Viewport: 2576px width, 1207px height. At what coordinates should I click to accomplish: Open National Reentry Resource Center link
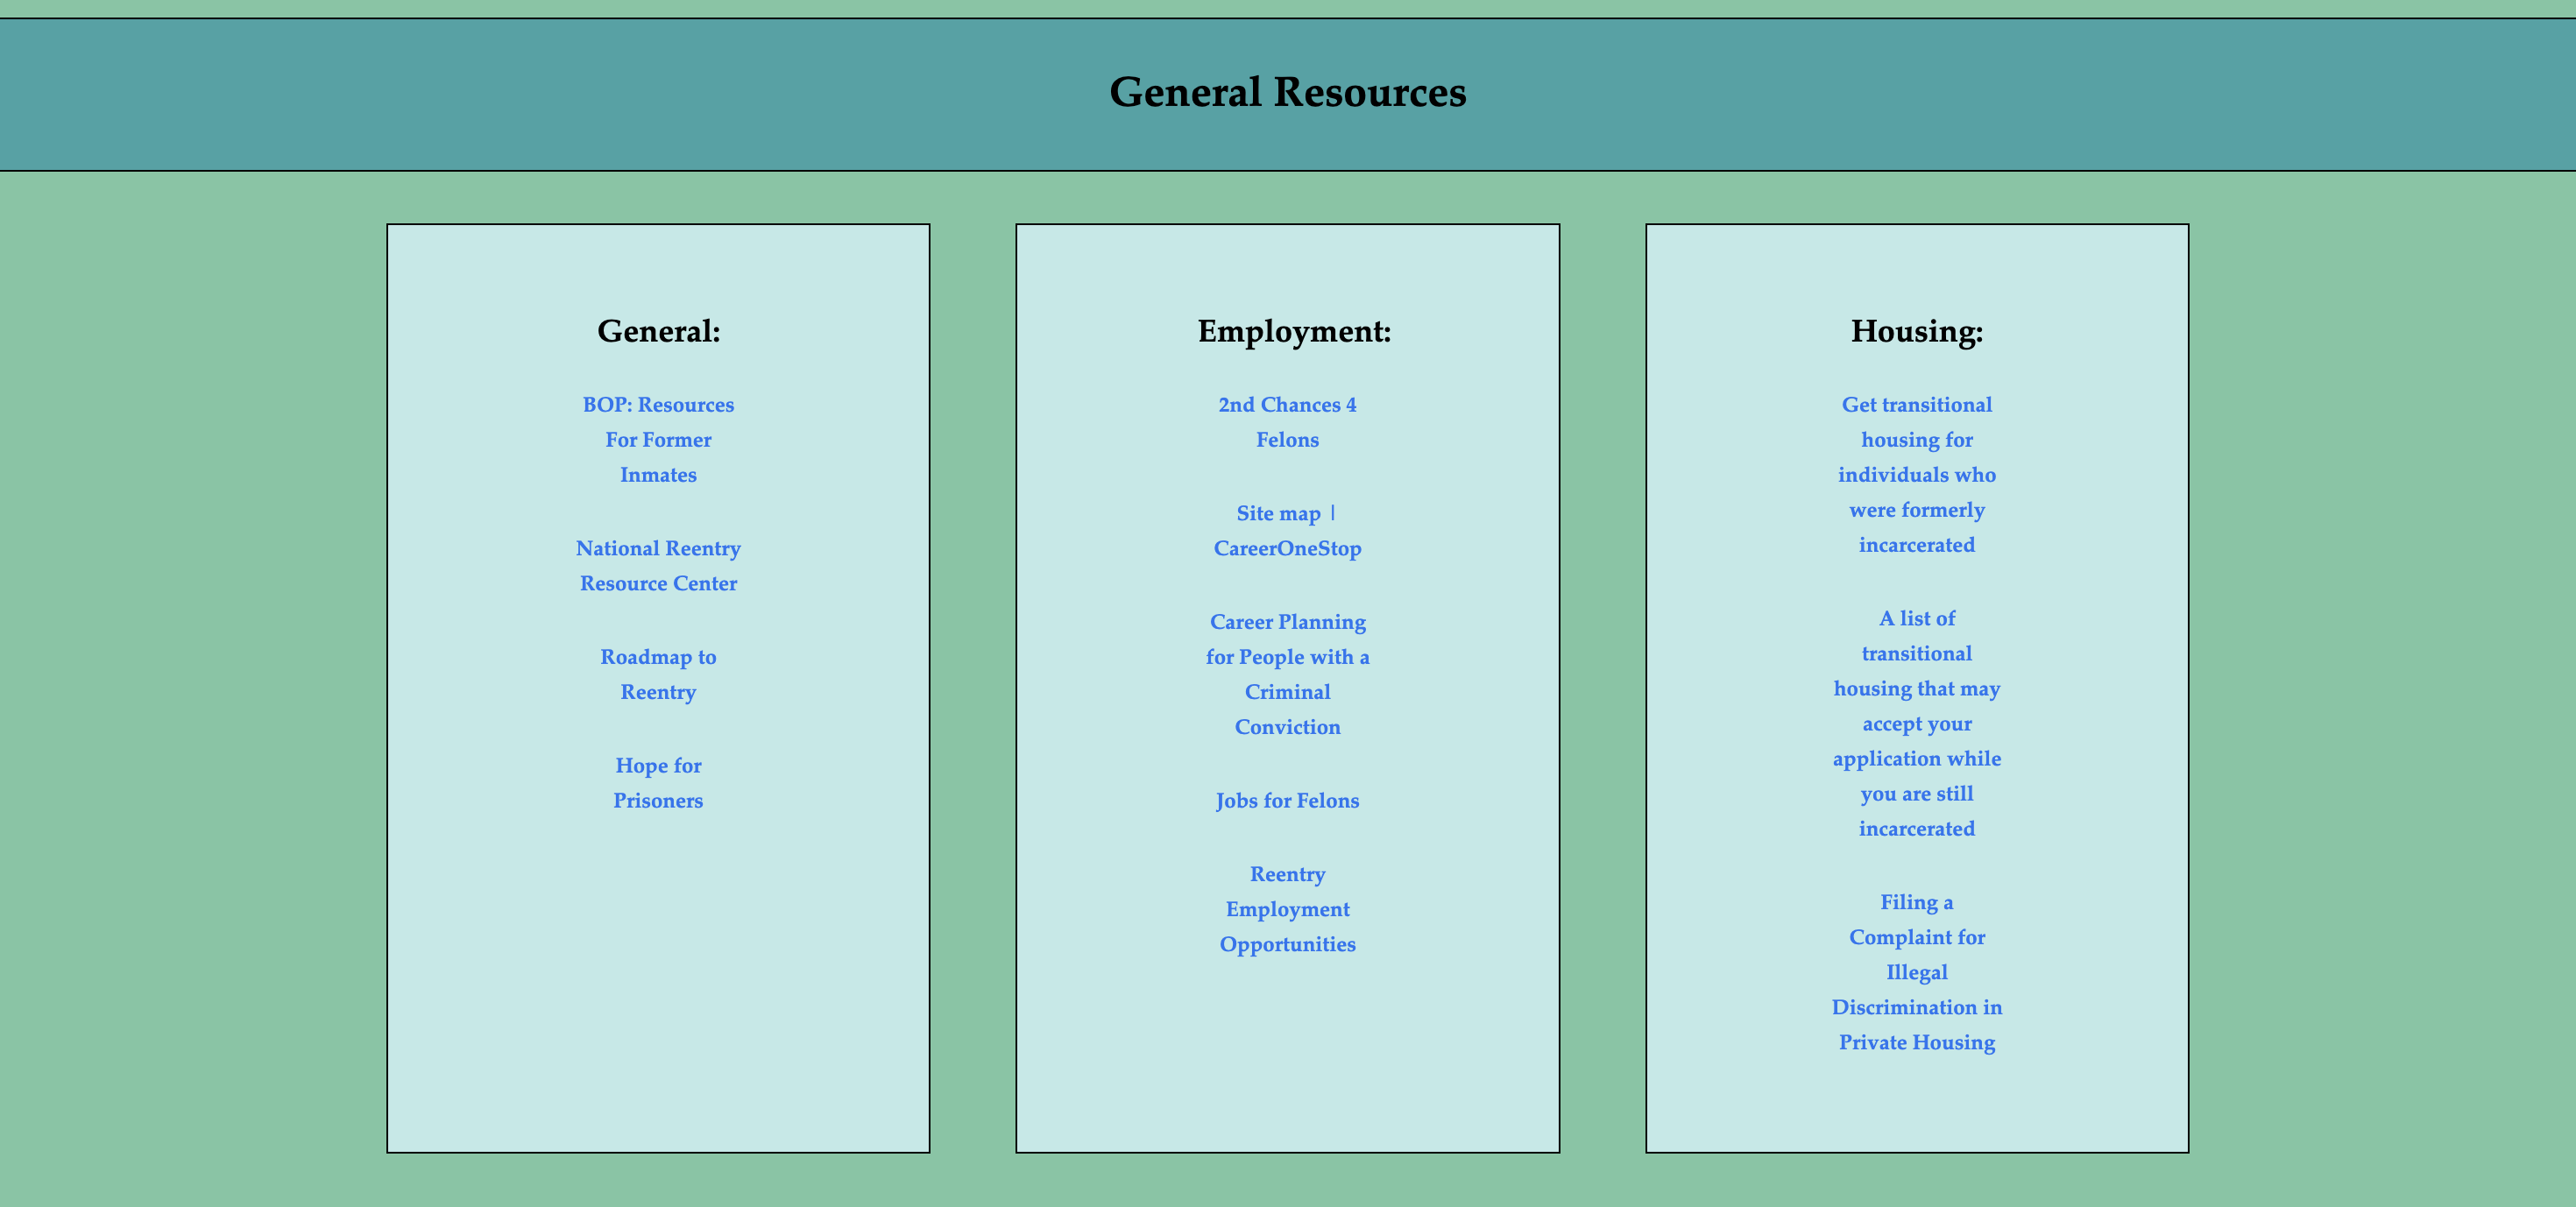(x=658, y=566)
